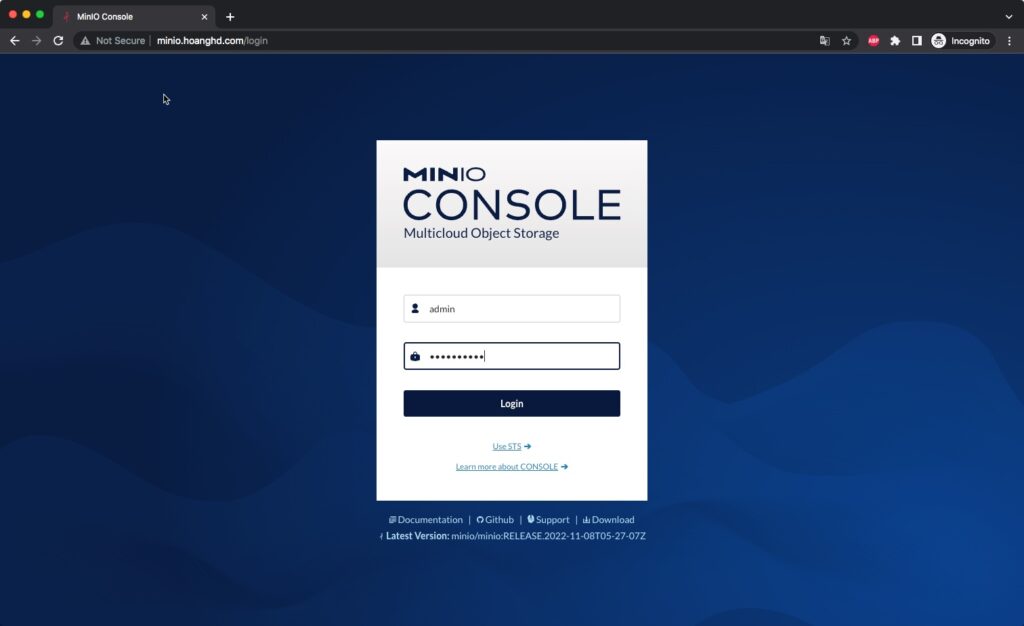Click the Incognito profile badge
1024x626 pixels.
[x=961, y=40]
